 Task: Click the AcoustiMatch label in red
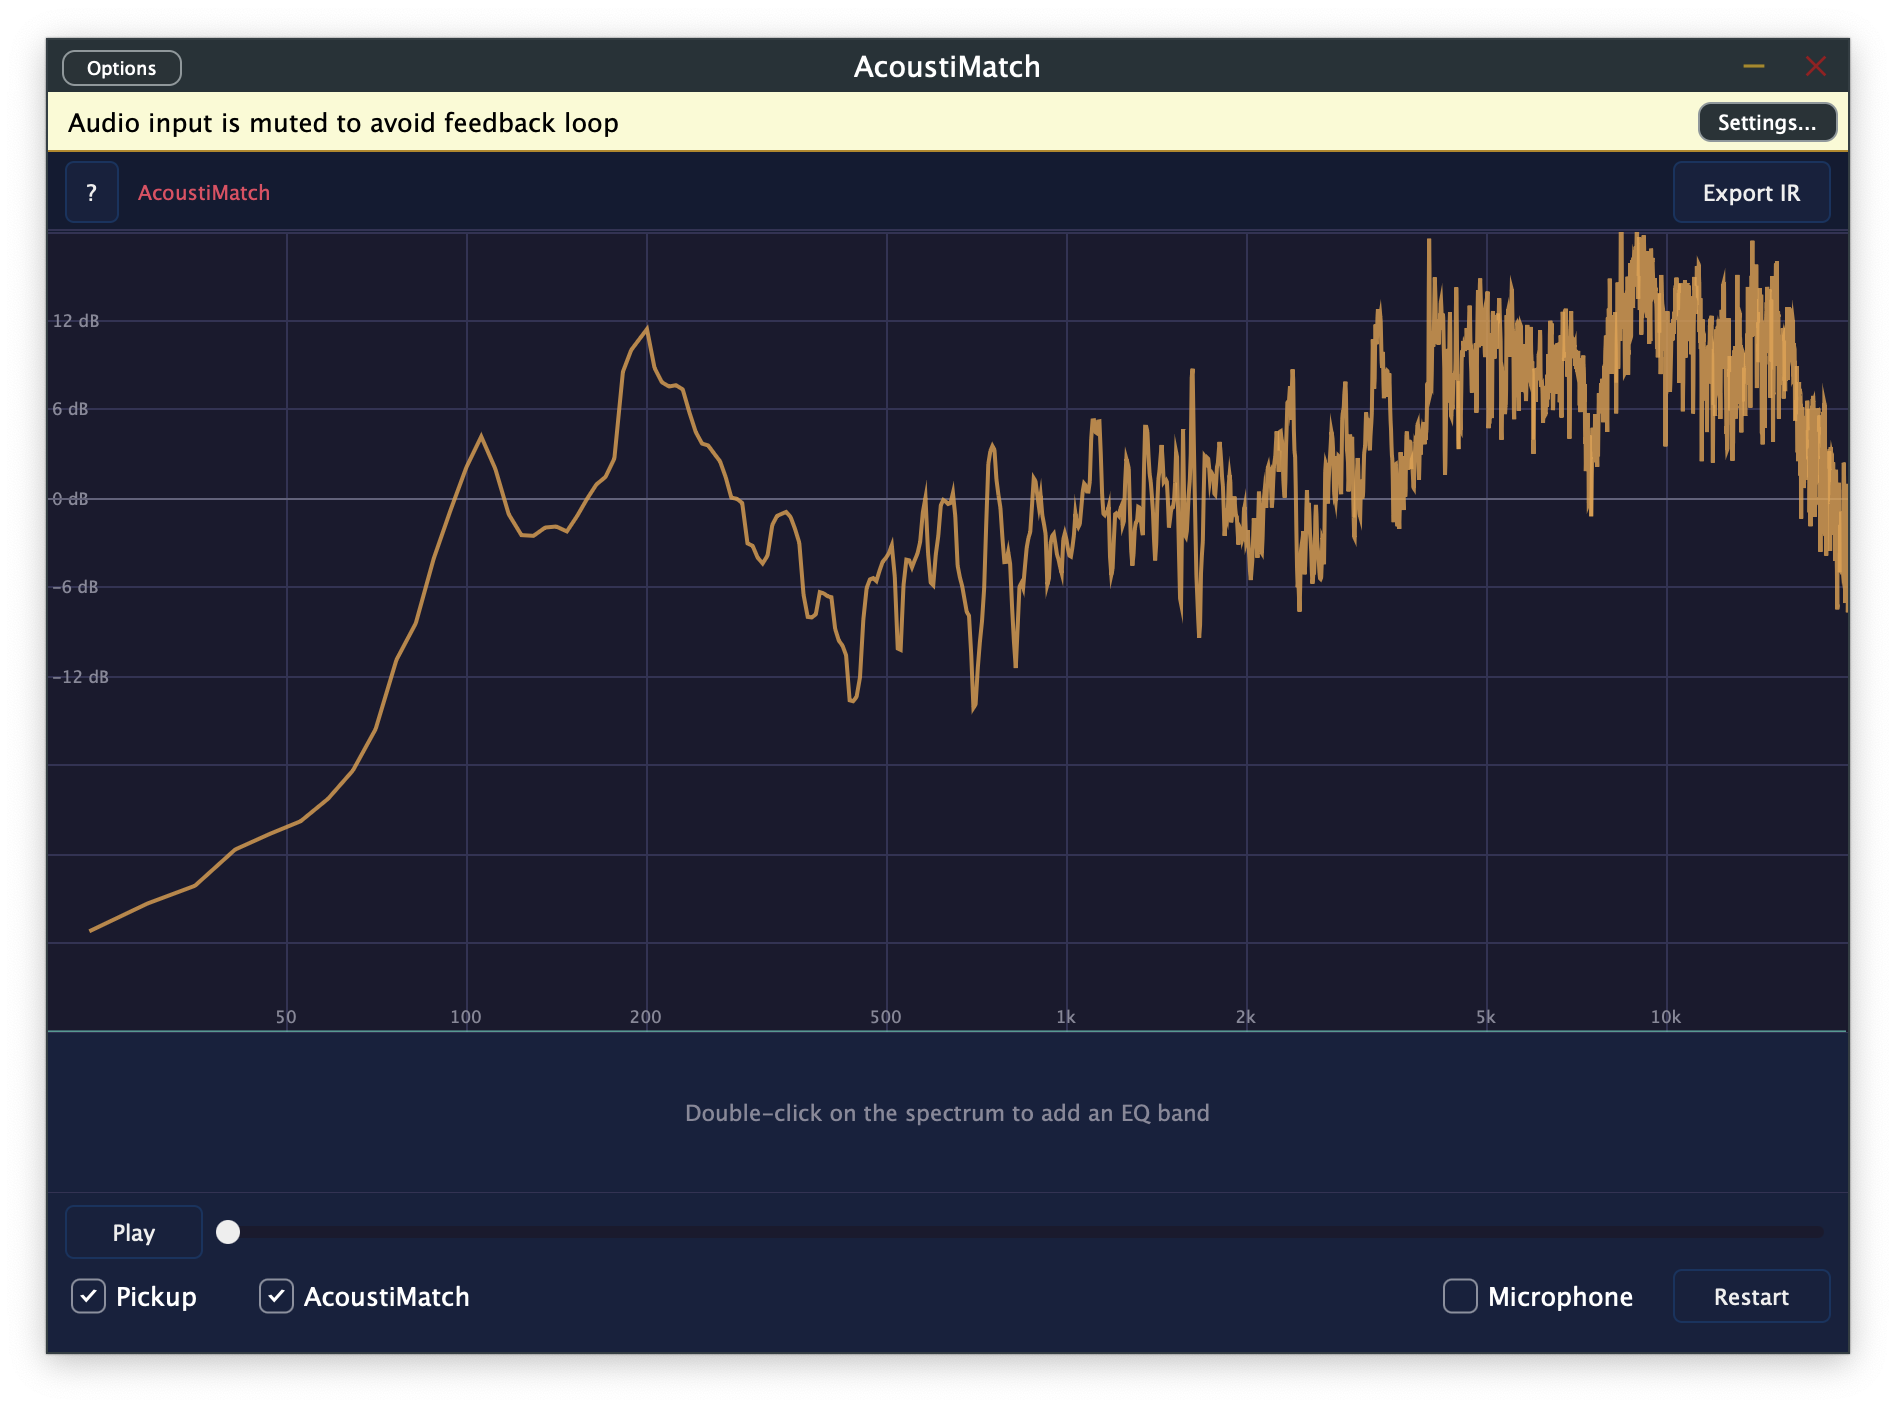(204, 192)
